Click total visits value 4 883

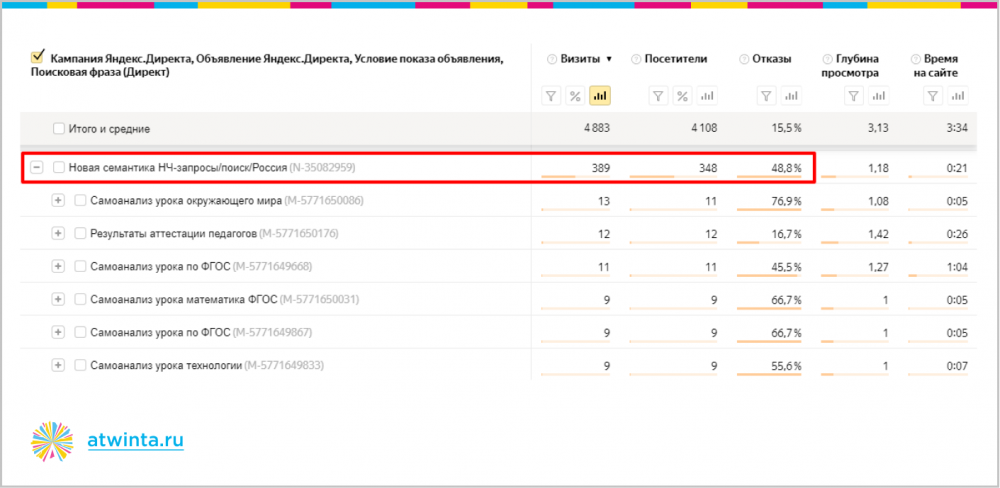coord(596,128)
